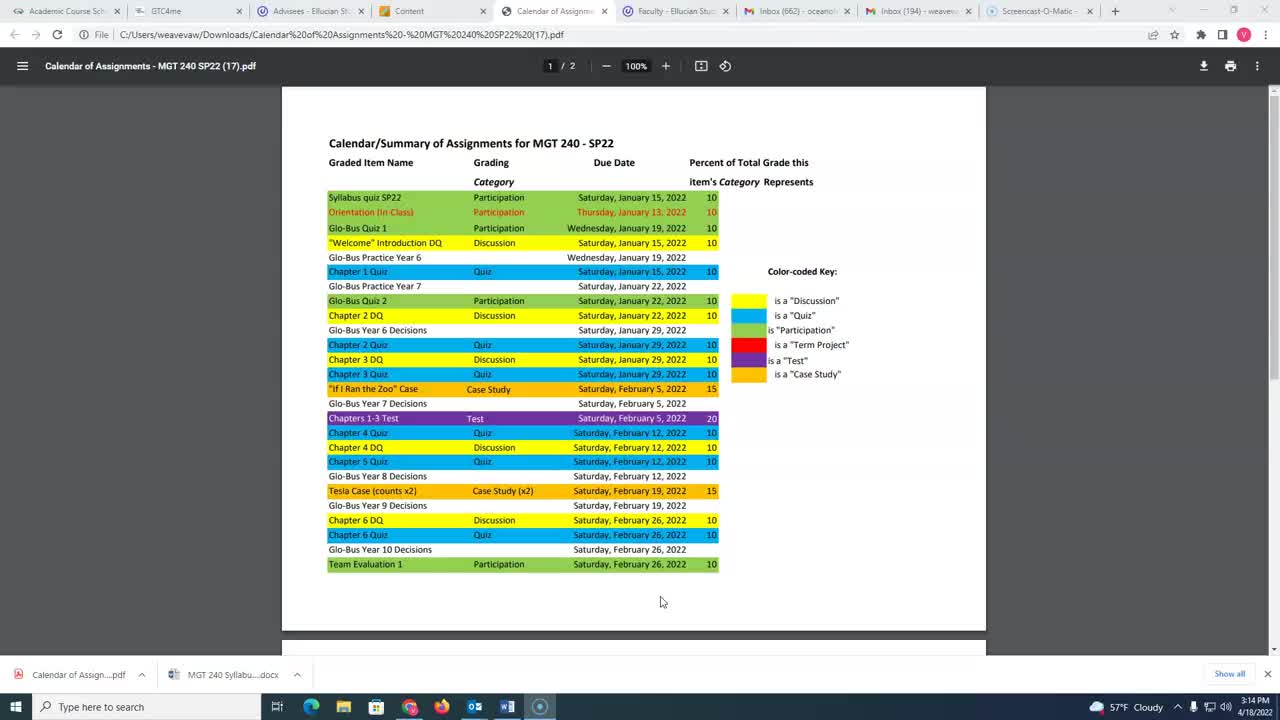The image size is (1280, 720).
Task: Click the "Tesla Case (counts x2)" text
Action: click(x=372, y=491)
